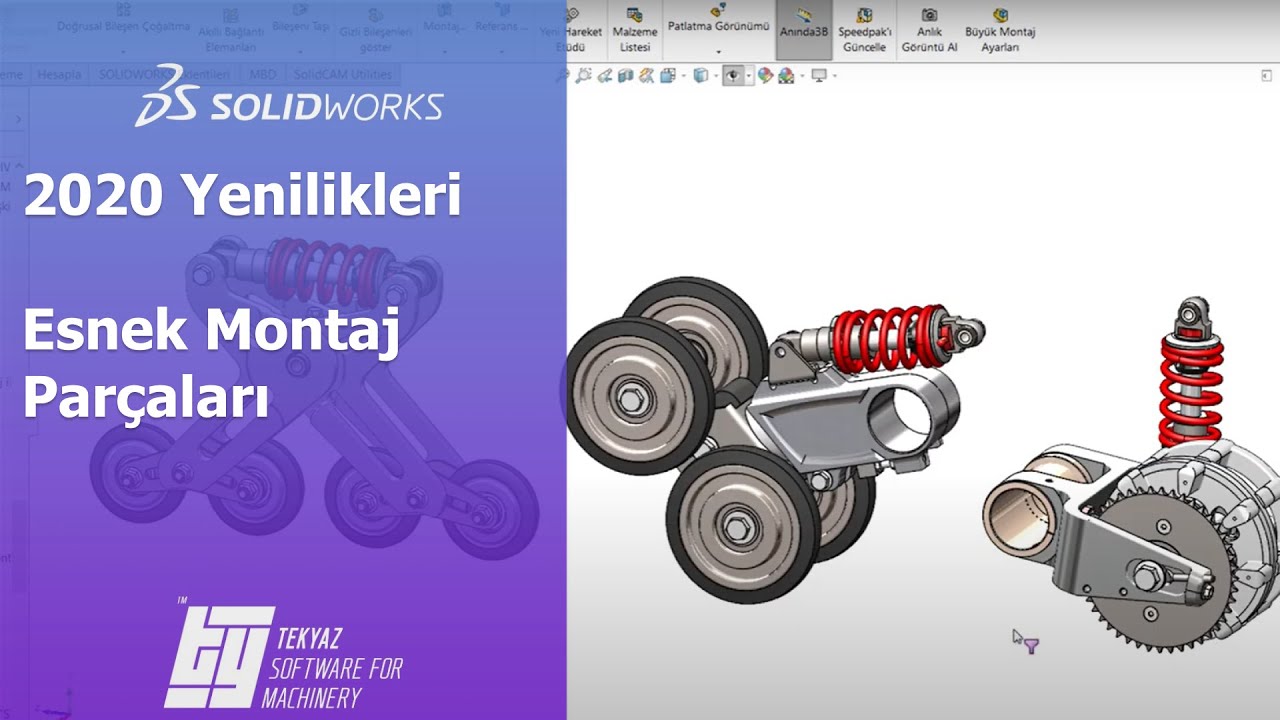
Task: Click Akıllı Bağlantı Elemanları tool
Action: [x=230, y=30]
